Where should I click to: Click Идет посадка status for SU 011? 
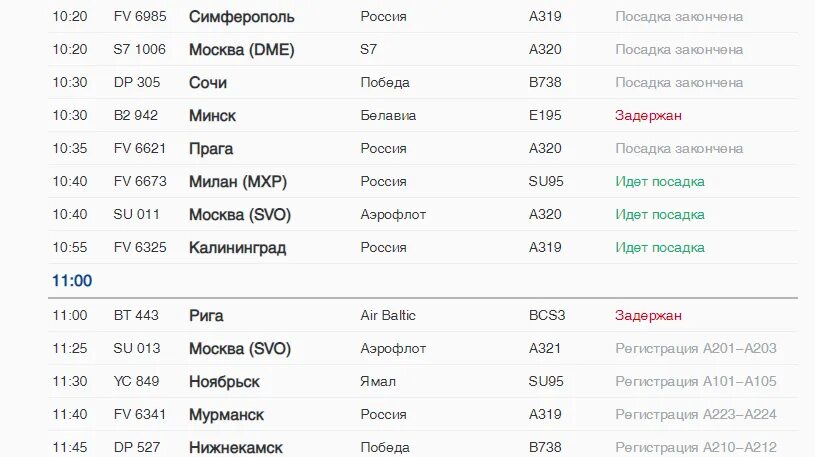tap(660, 214)
